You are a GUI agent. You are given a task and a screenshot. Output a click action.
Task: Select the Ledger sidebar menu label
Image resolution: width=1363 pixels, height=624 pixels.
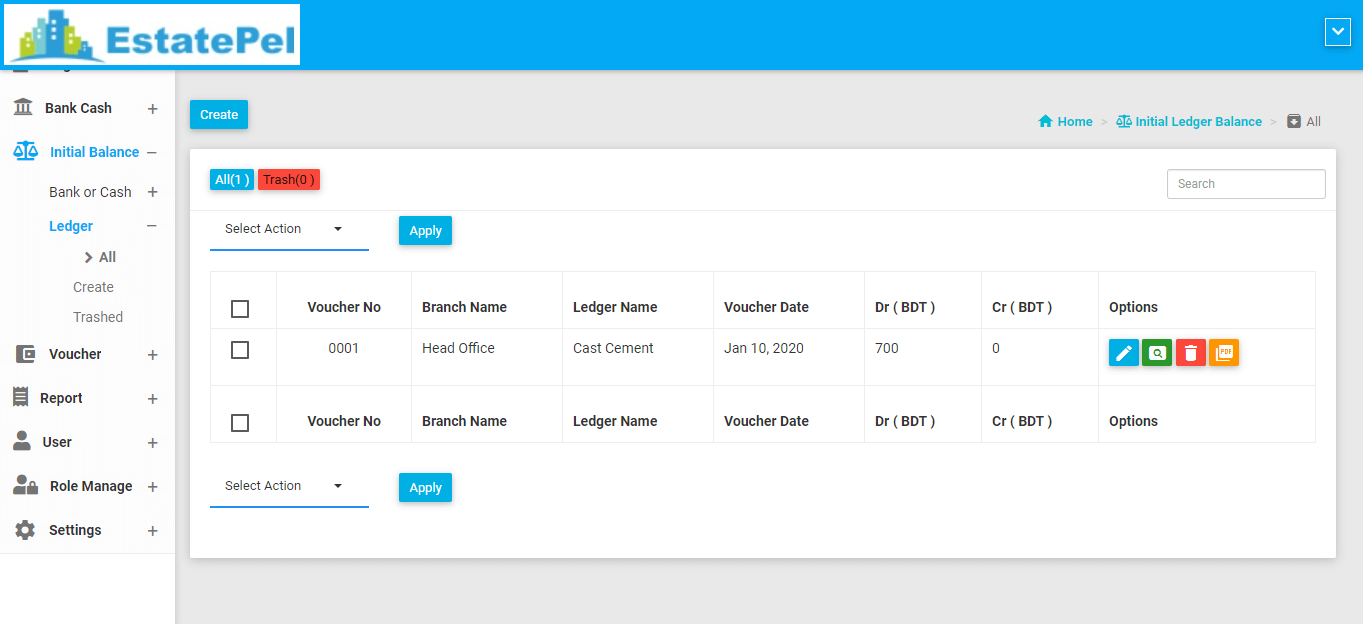(x=71, y=226)
